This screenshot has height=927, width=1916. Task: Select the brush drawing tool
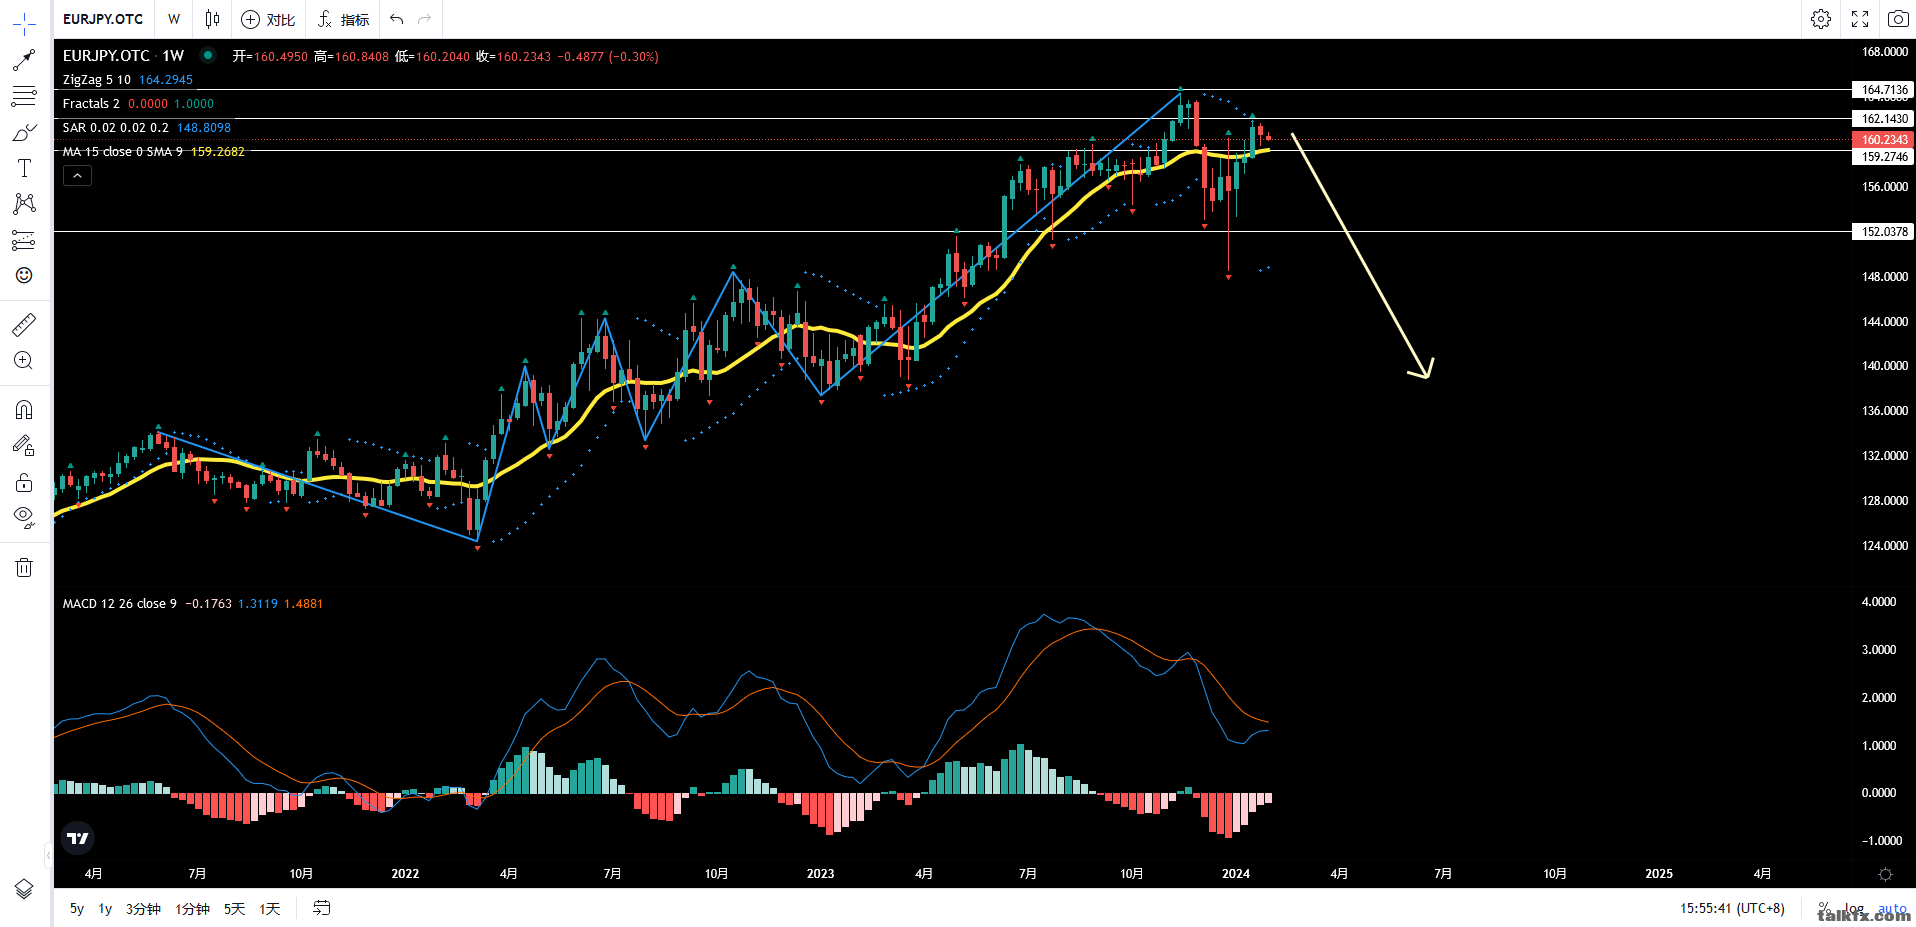[24, 132]
